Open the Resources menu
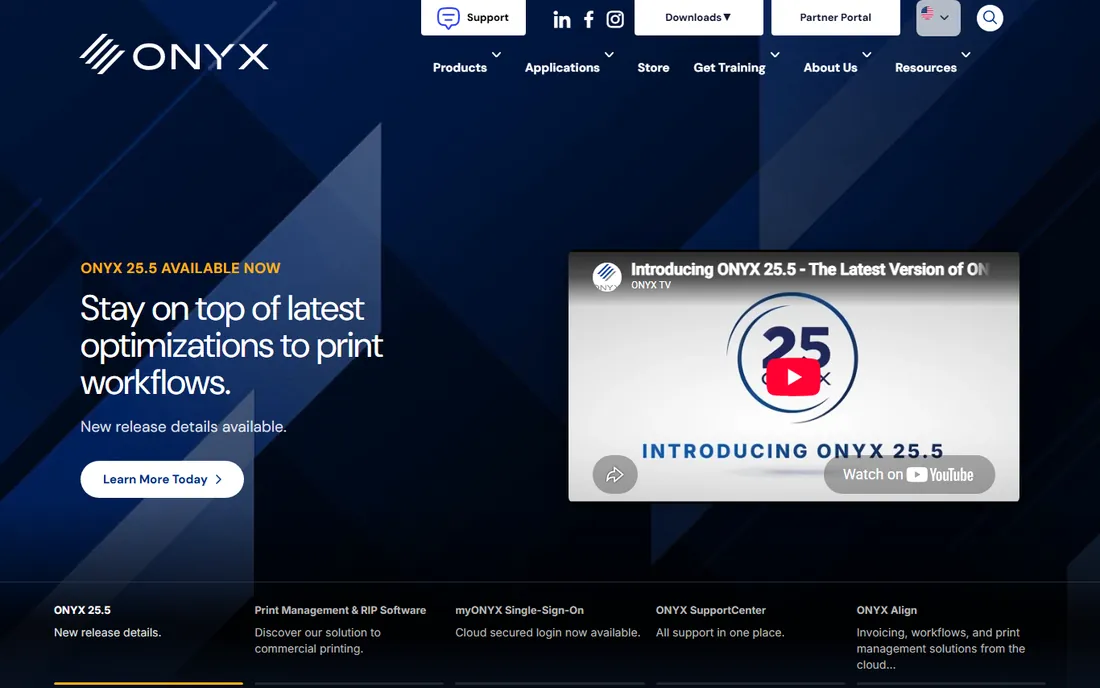Image resolution: width=1100 pixels, height=688 pixels. click(x=926, y=67)
